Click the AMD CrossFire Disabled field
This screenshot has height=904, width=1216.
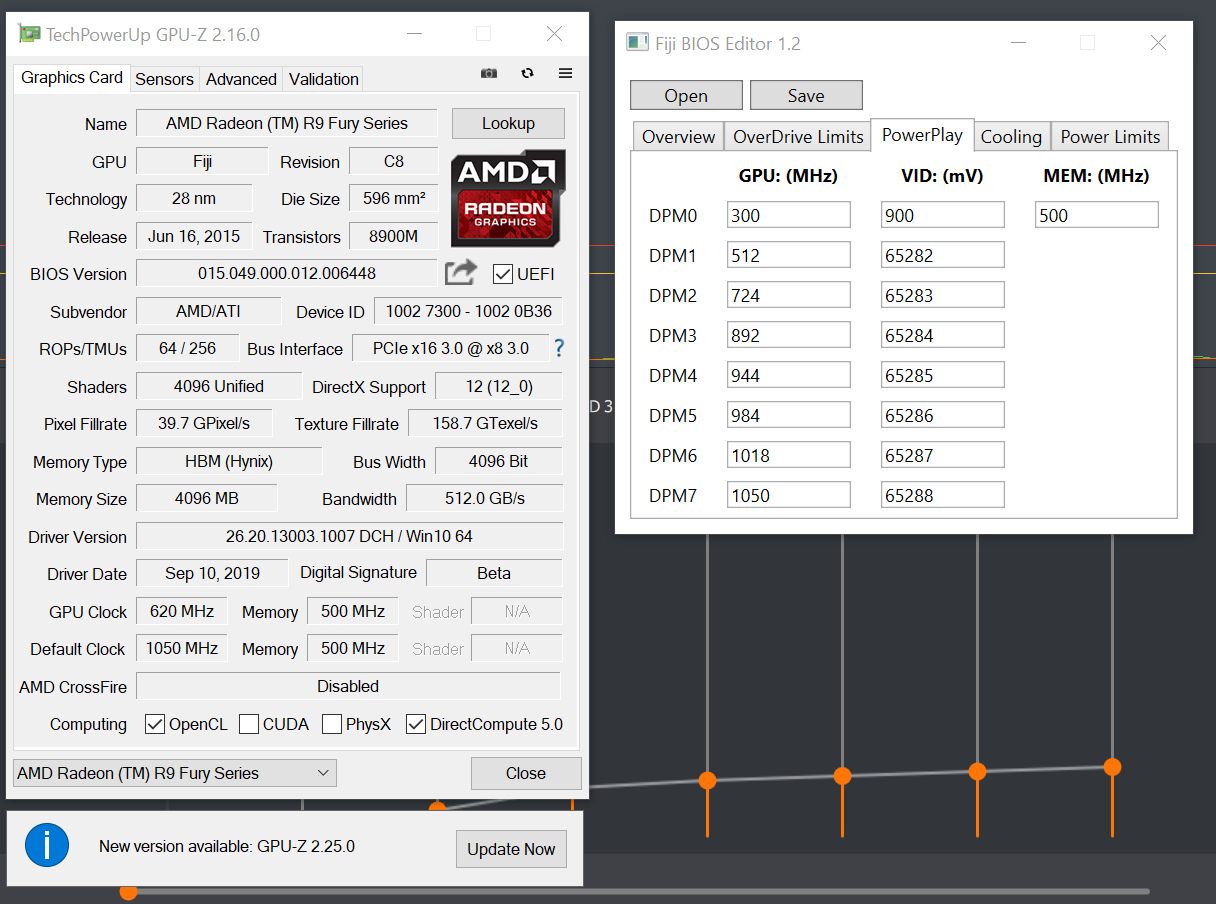348,686
